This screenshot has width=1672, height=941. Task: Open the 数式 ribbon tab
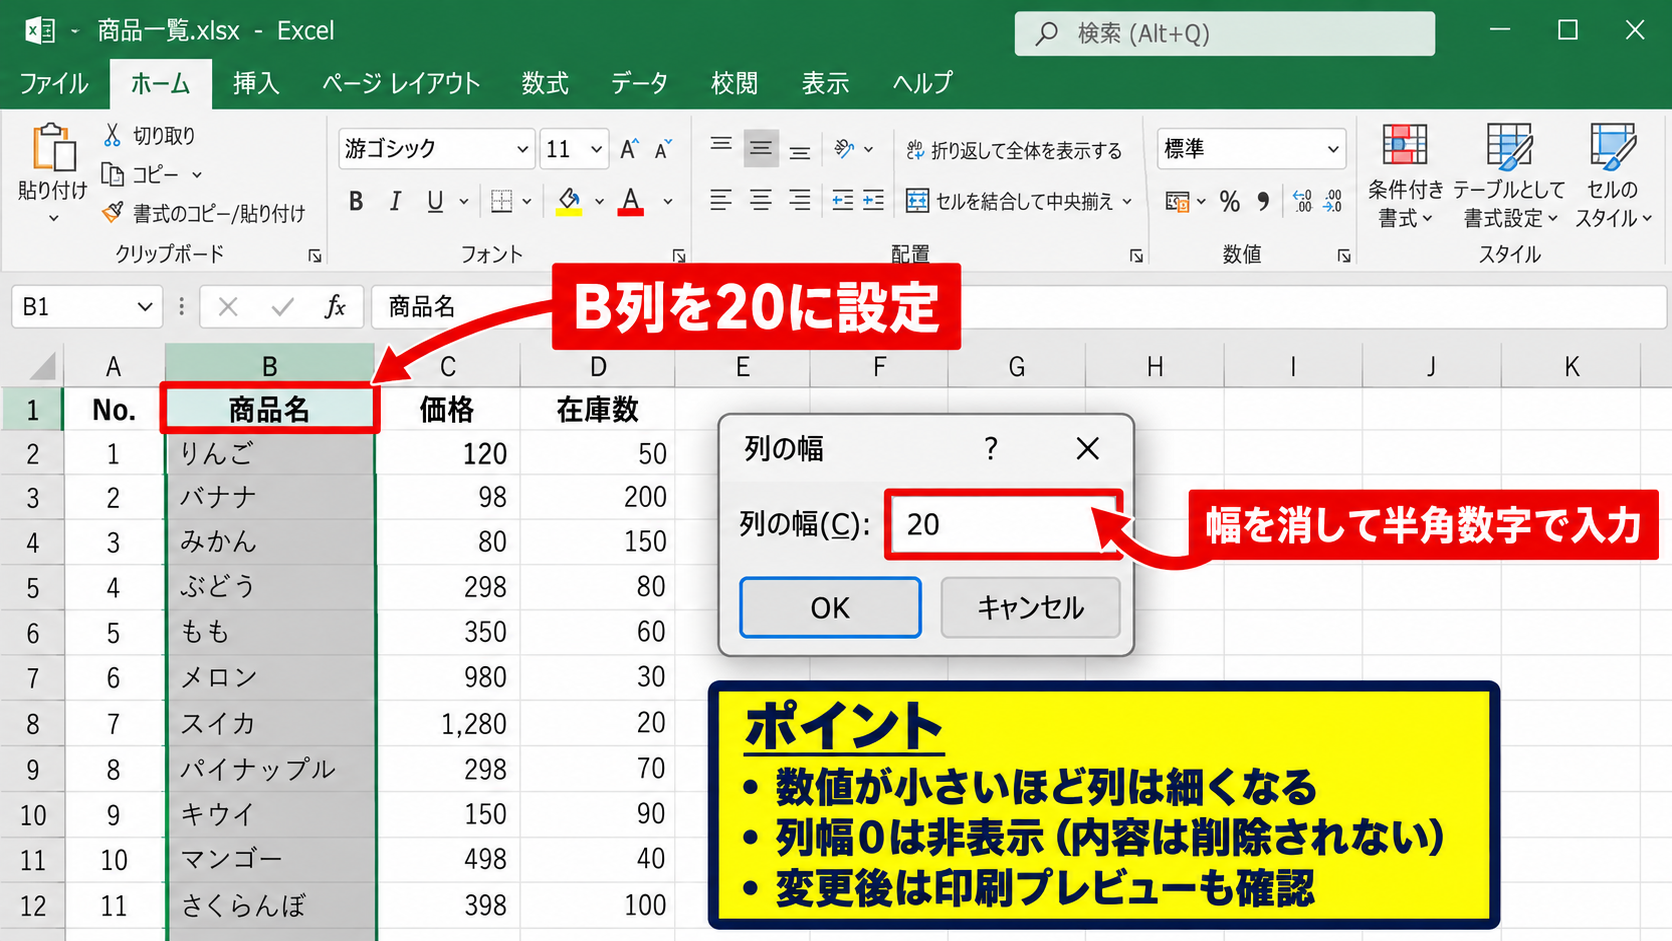coord(545,83)
